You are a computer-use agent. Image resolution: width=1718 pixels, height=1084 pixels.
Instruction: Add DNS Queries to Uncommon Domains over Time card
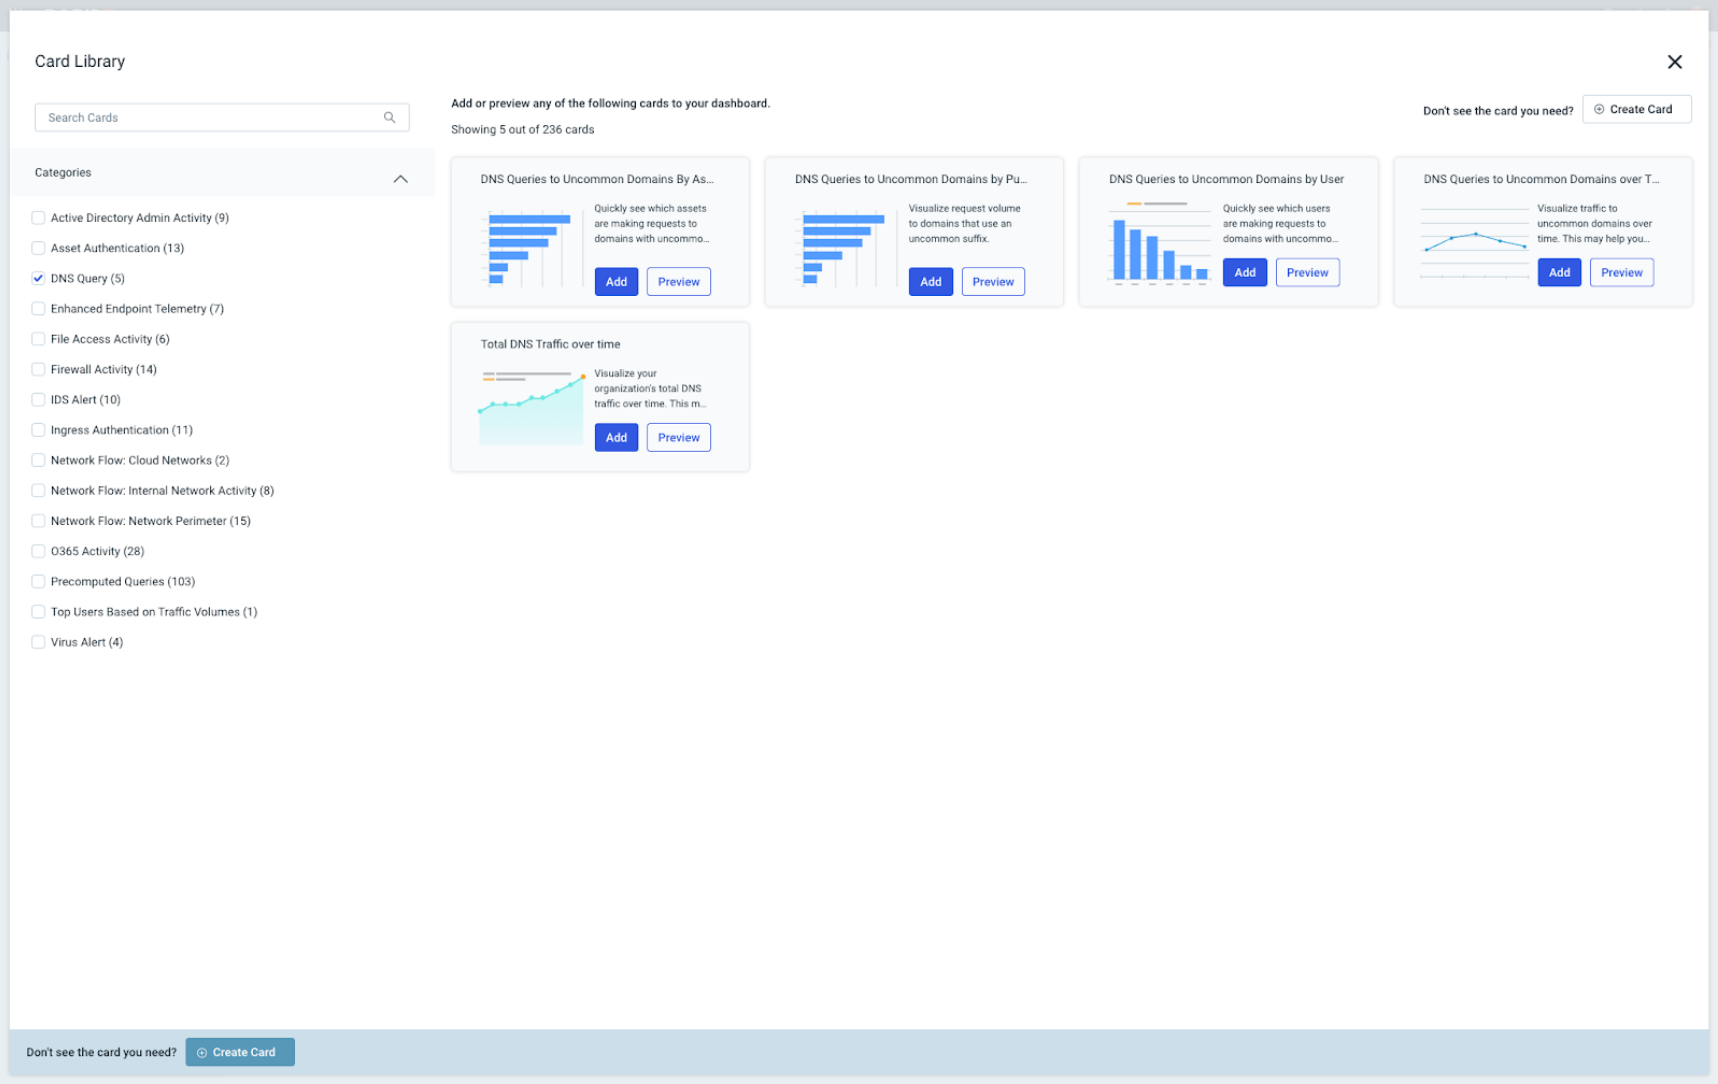click(x=1558, y=272)
